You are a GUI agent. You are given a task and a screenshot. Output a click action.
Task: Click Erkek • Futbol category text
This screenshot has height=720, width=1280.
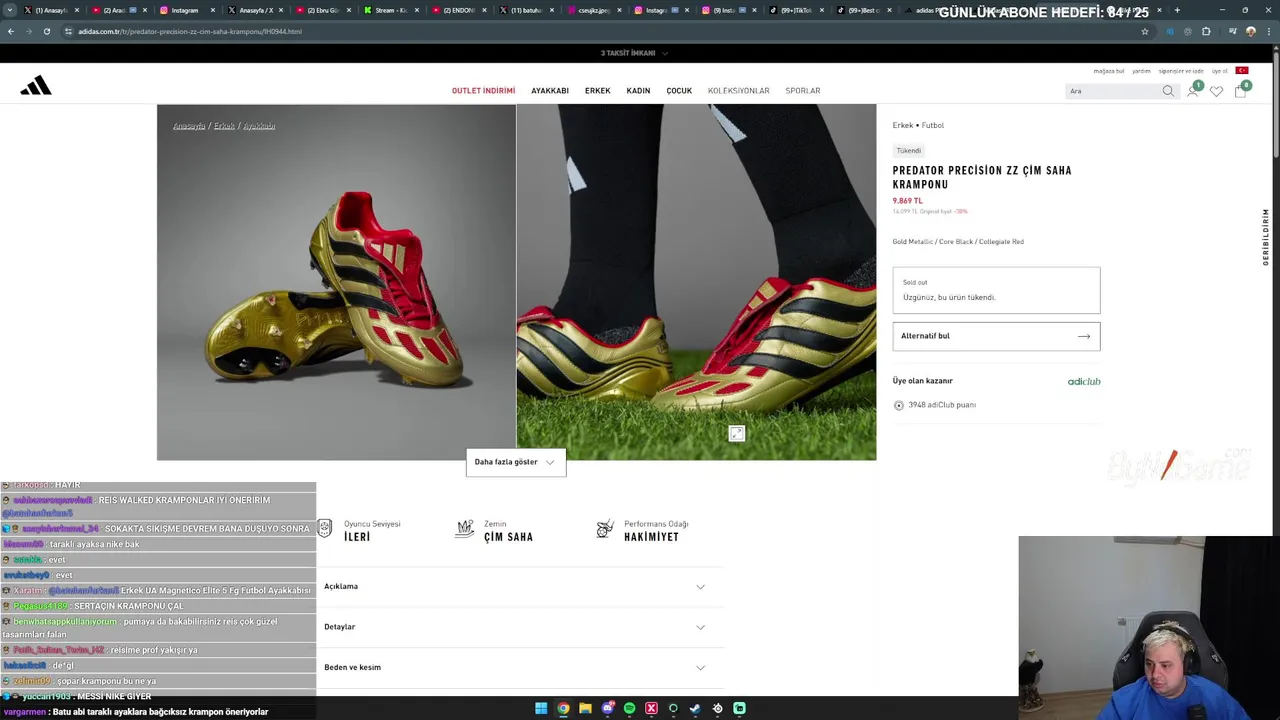tap(918, 126)
